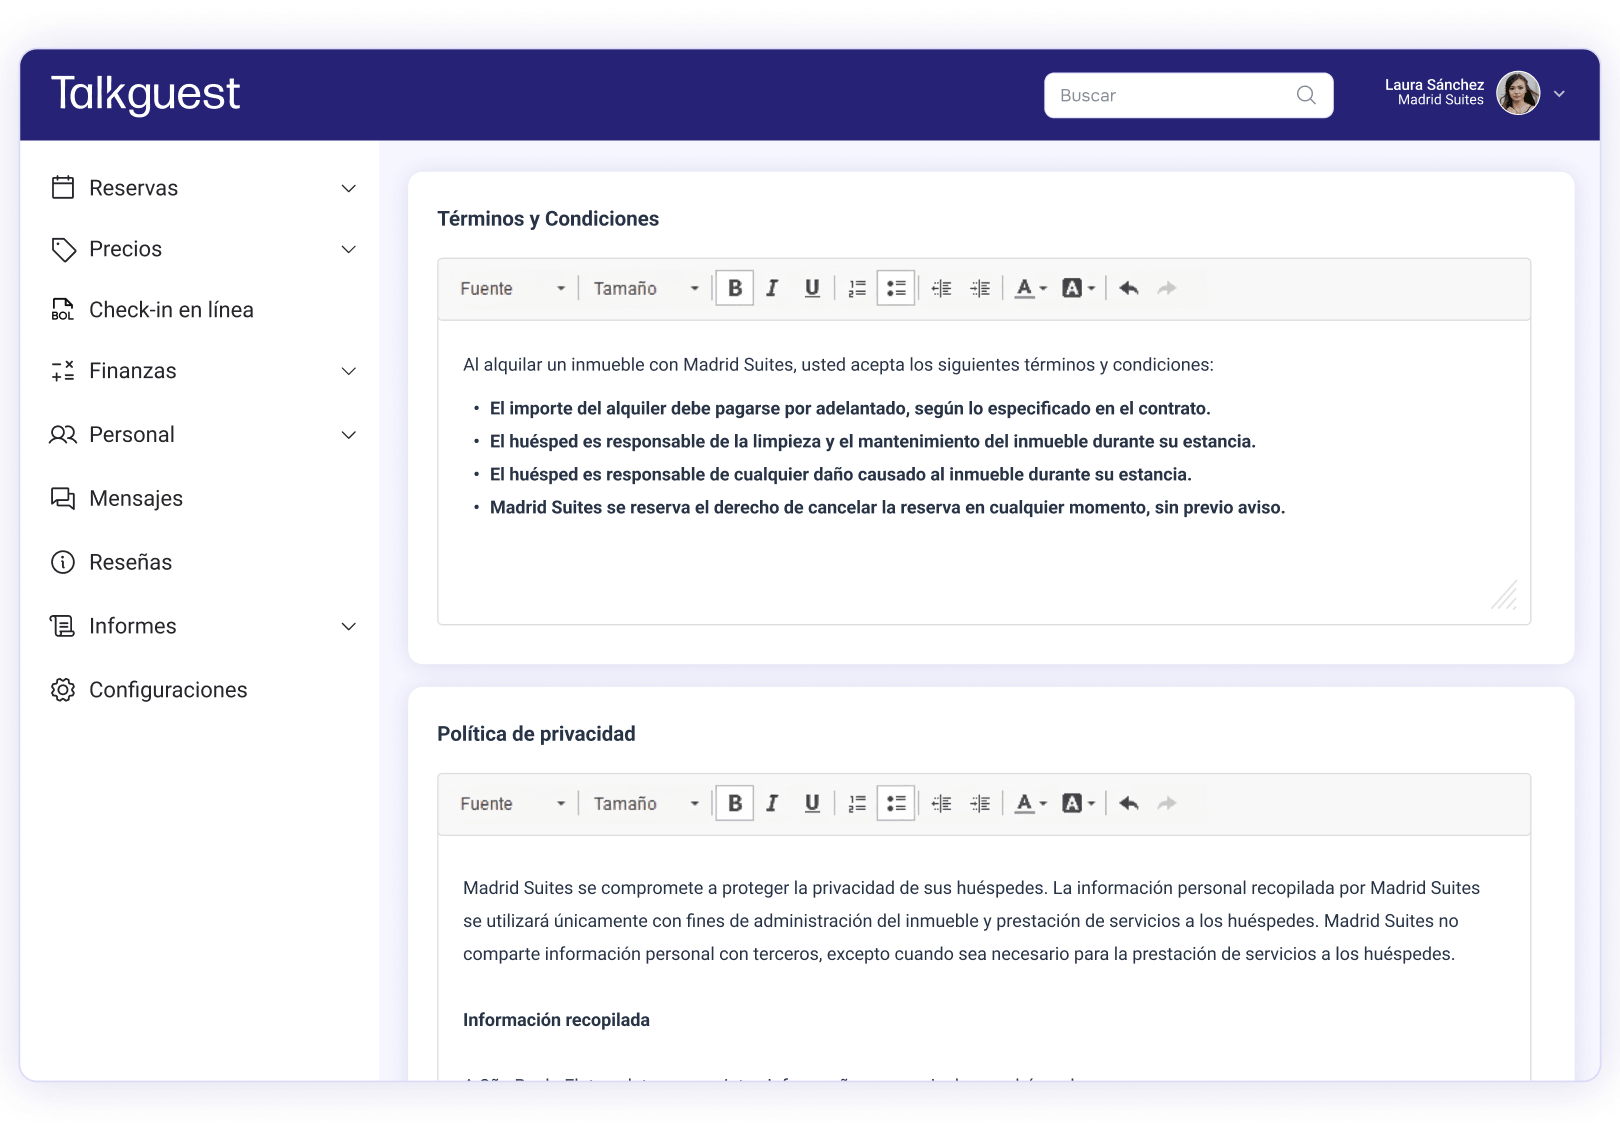Click the Precios tag icon
This screenshot has width=1620, height=1131.
click(x=63, y=249)
